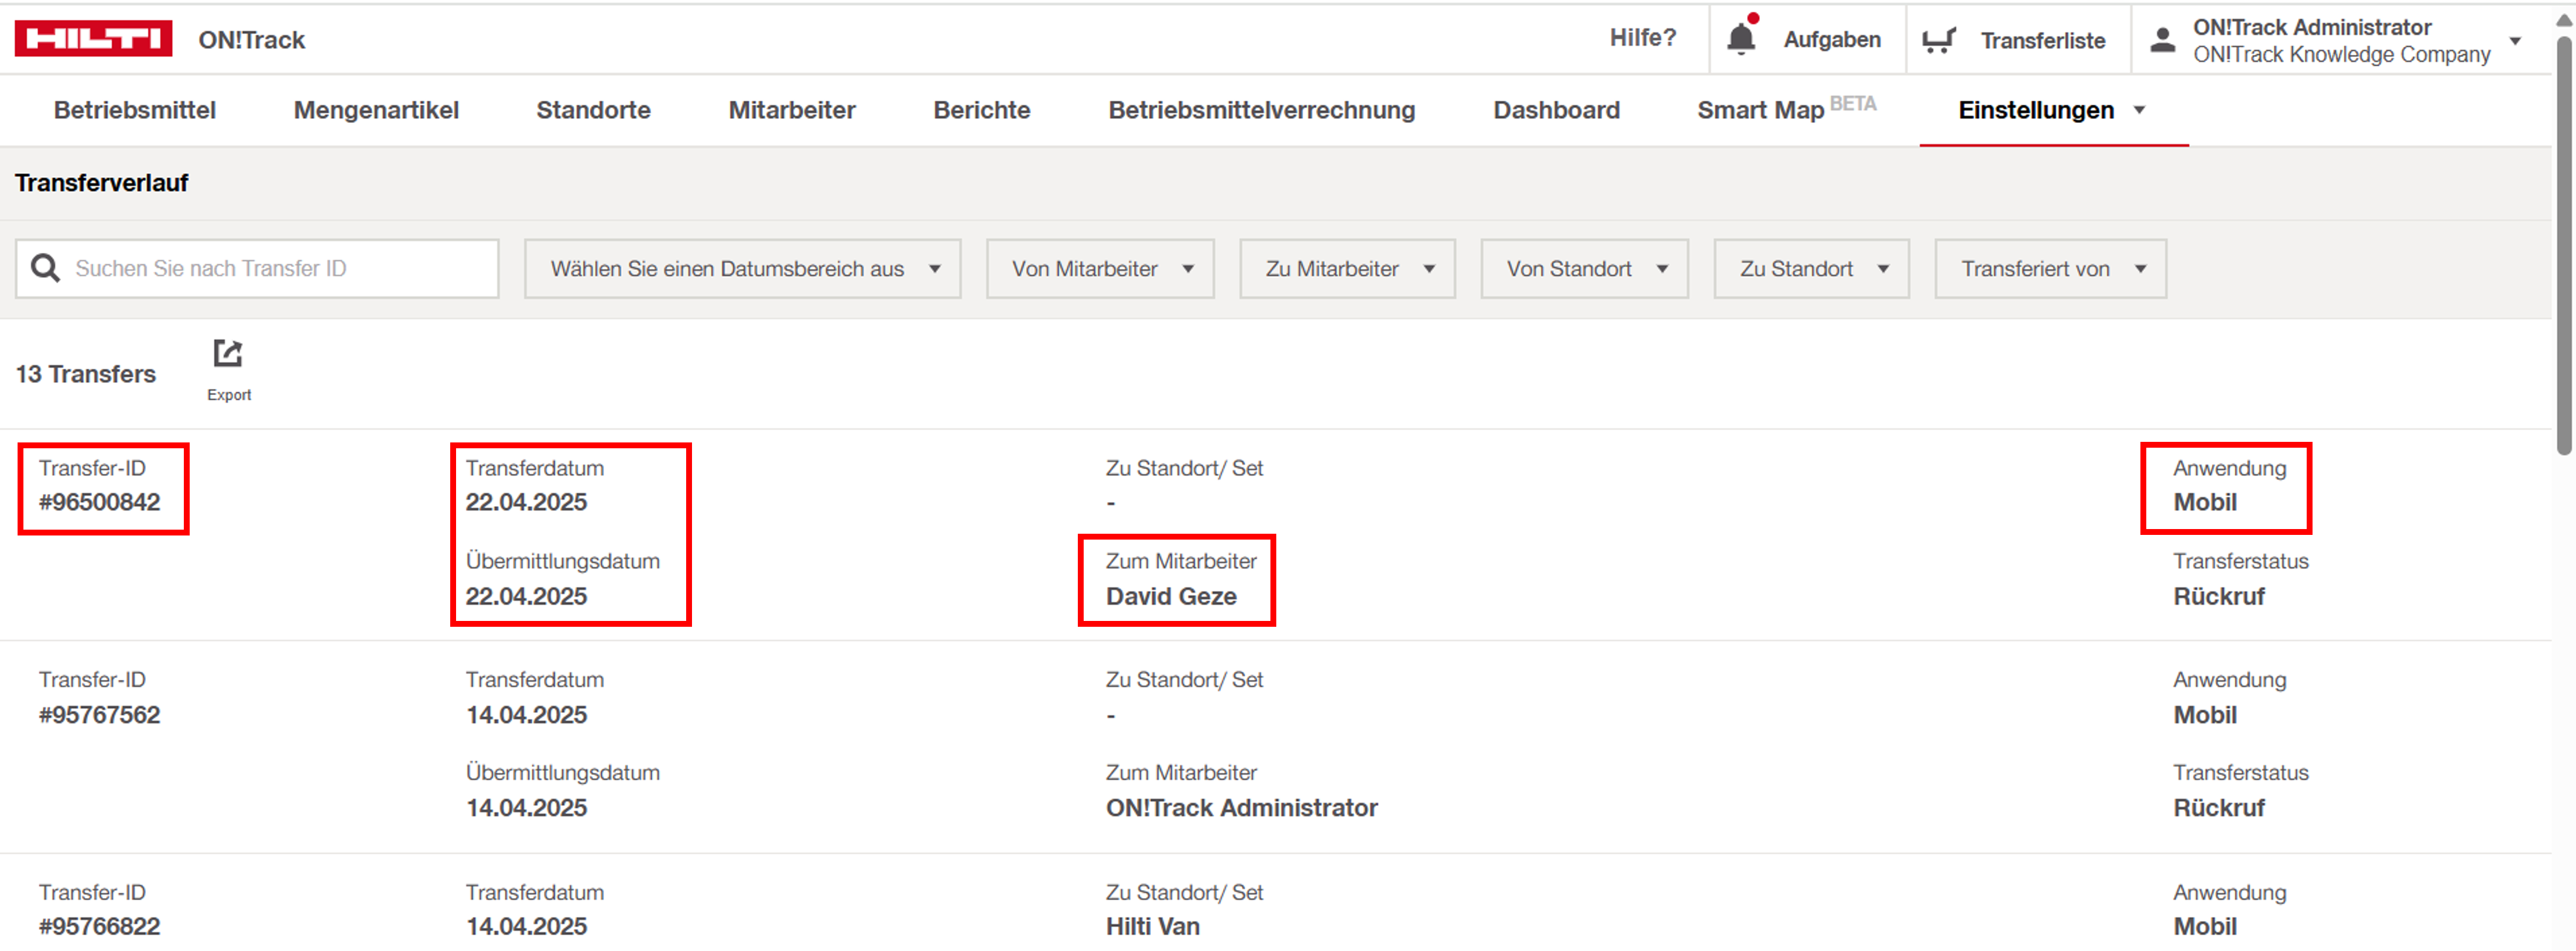Expand the account menu arrow
Viewport: 2576px width, 951px height.
2515,41
